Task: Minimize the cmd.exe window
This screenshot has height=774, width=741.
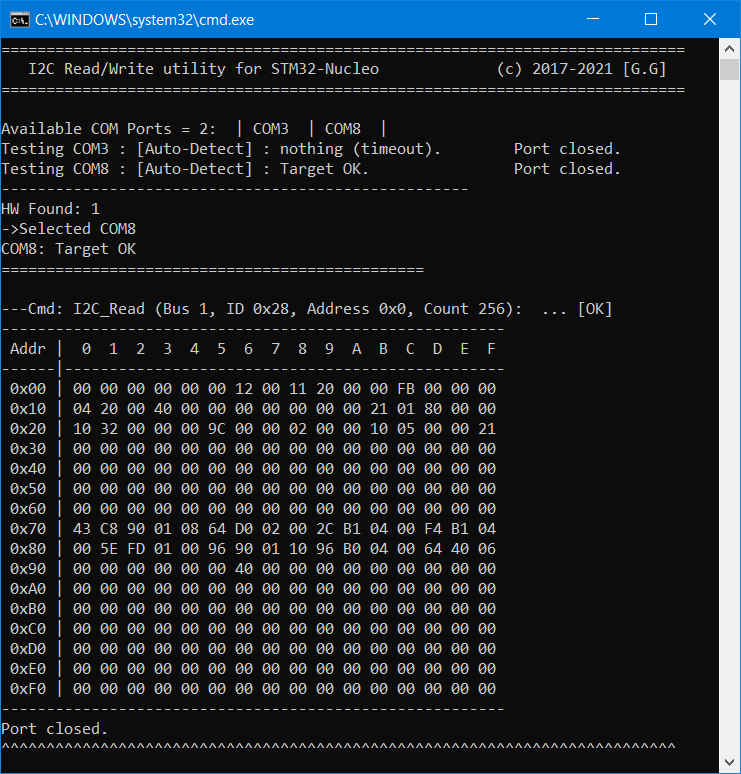Action: pos(593,19)
